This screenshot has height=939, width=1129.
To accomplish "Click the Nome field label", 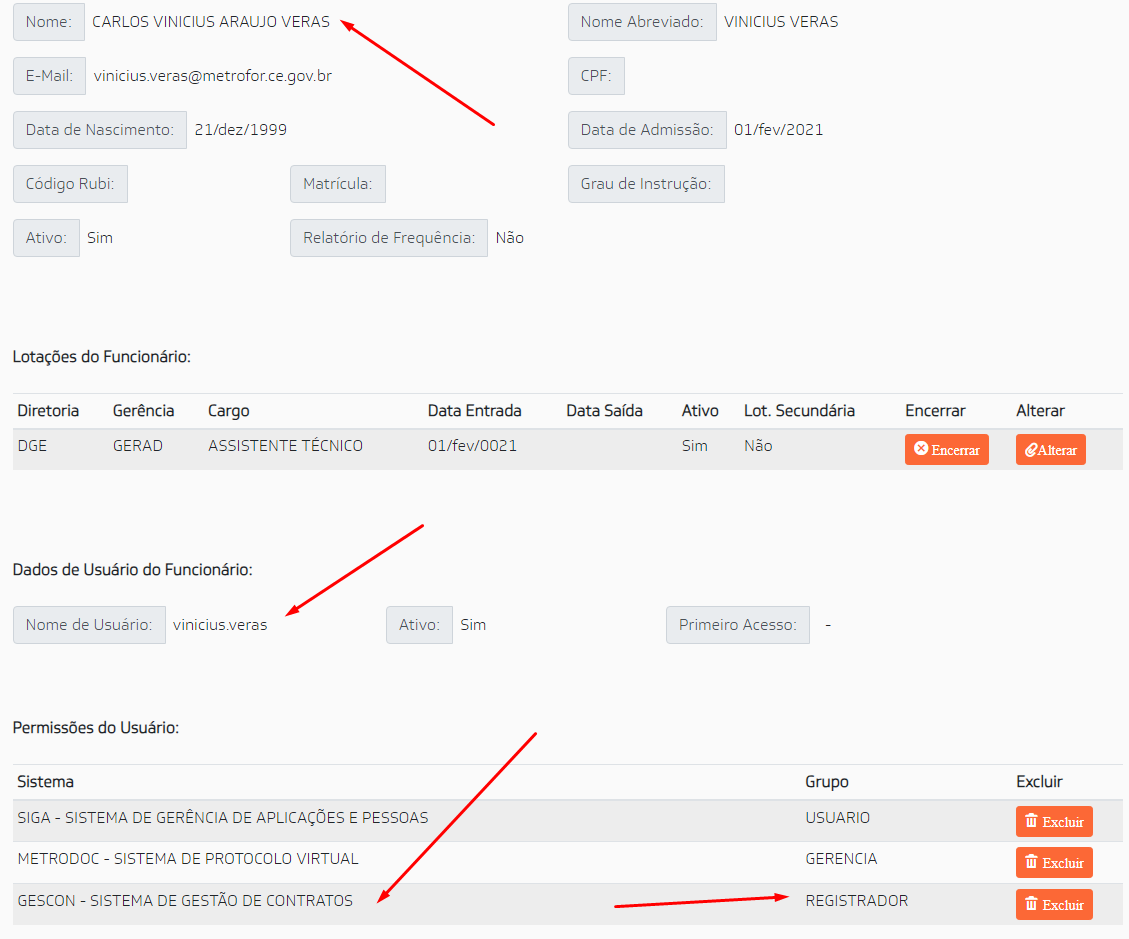I will [x=49, y=22].
